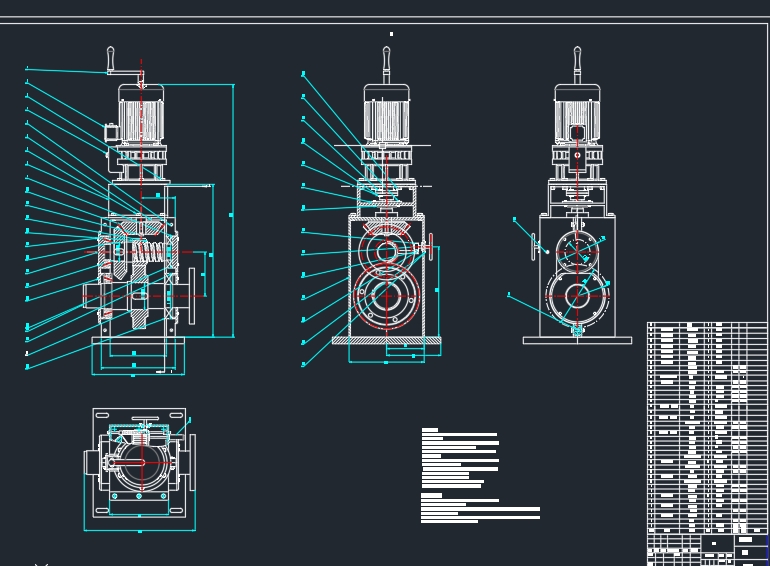
Task: Select the worm screw in the left sectional view
Action: click(x=150, y=251)
